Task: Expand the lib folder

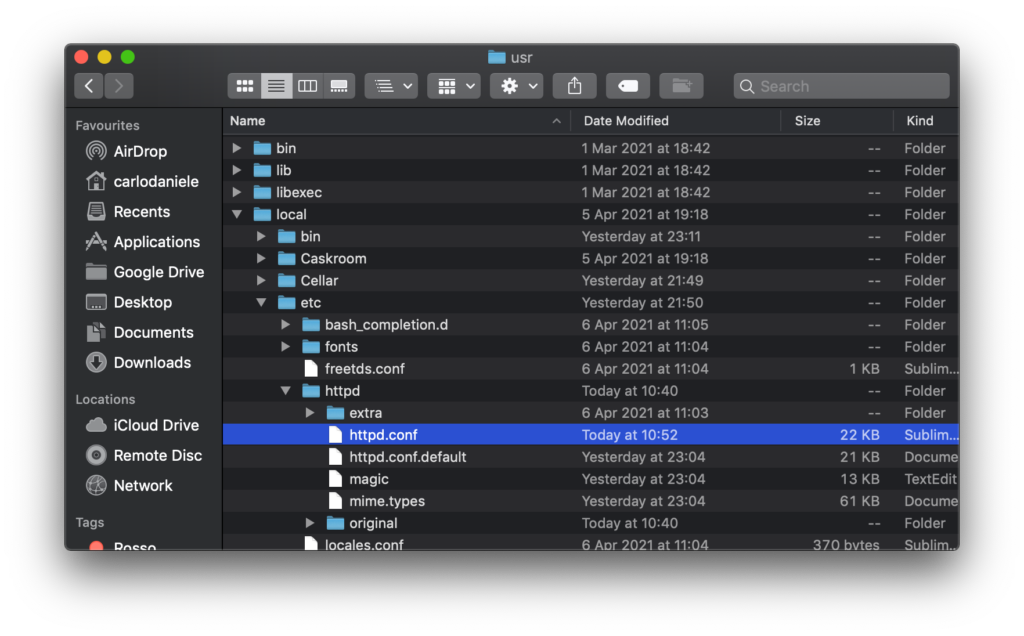Action: 237,170
